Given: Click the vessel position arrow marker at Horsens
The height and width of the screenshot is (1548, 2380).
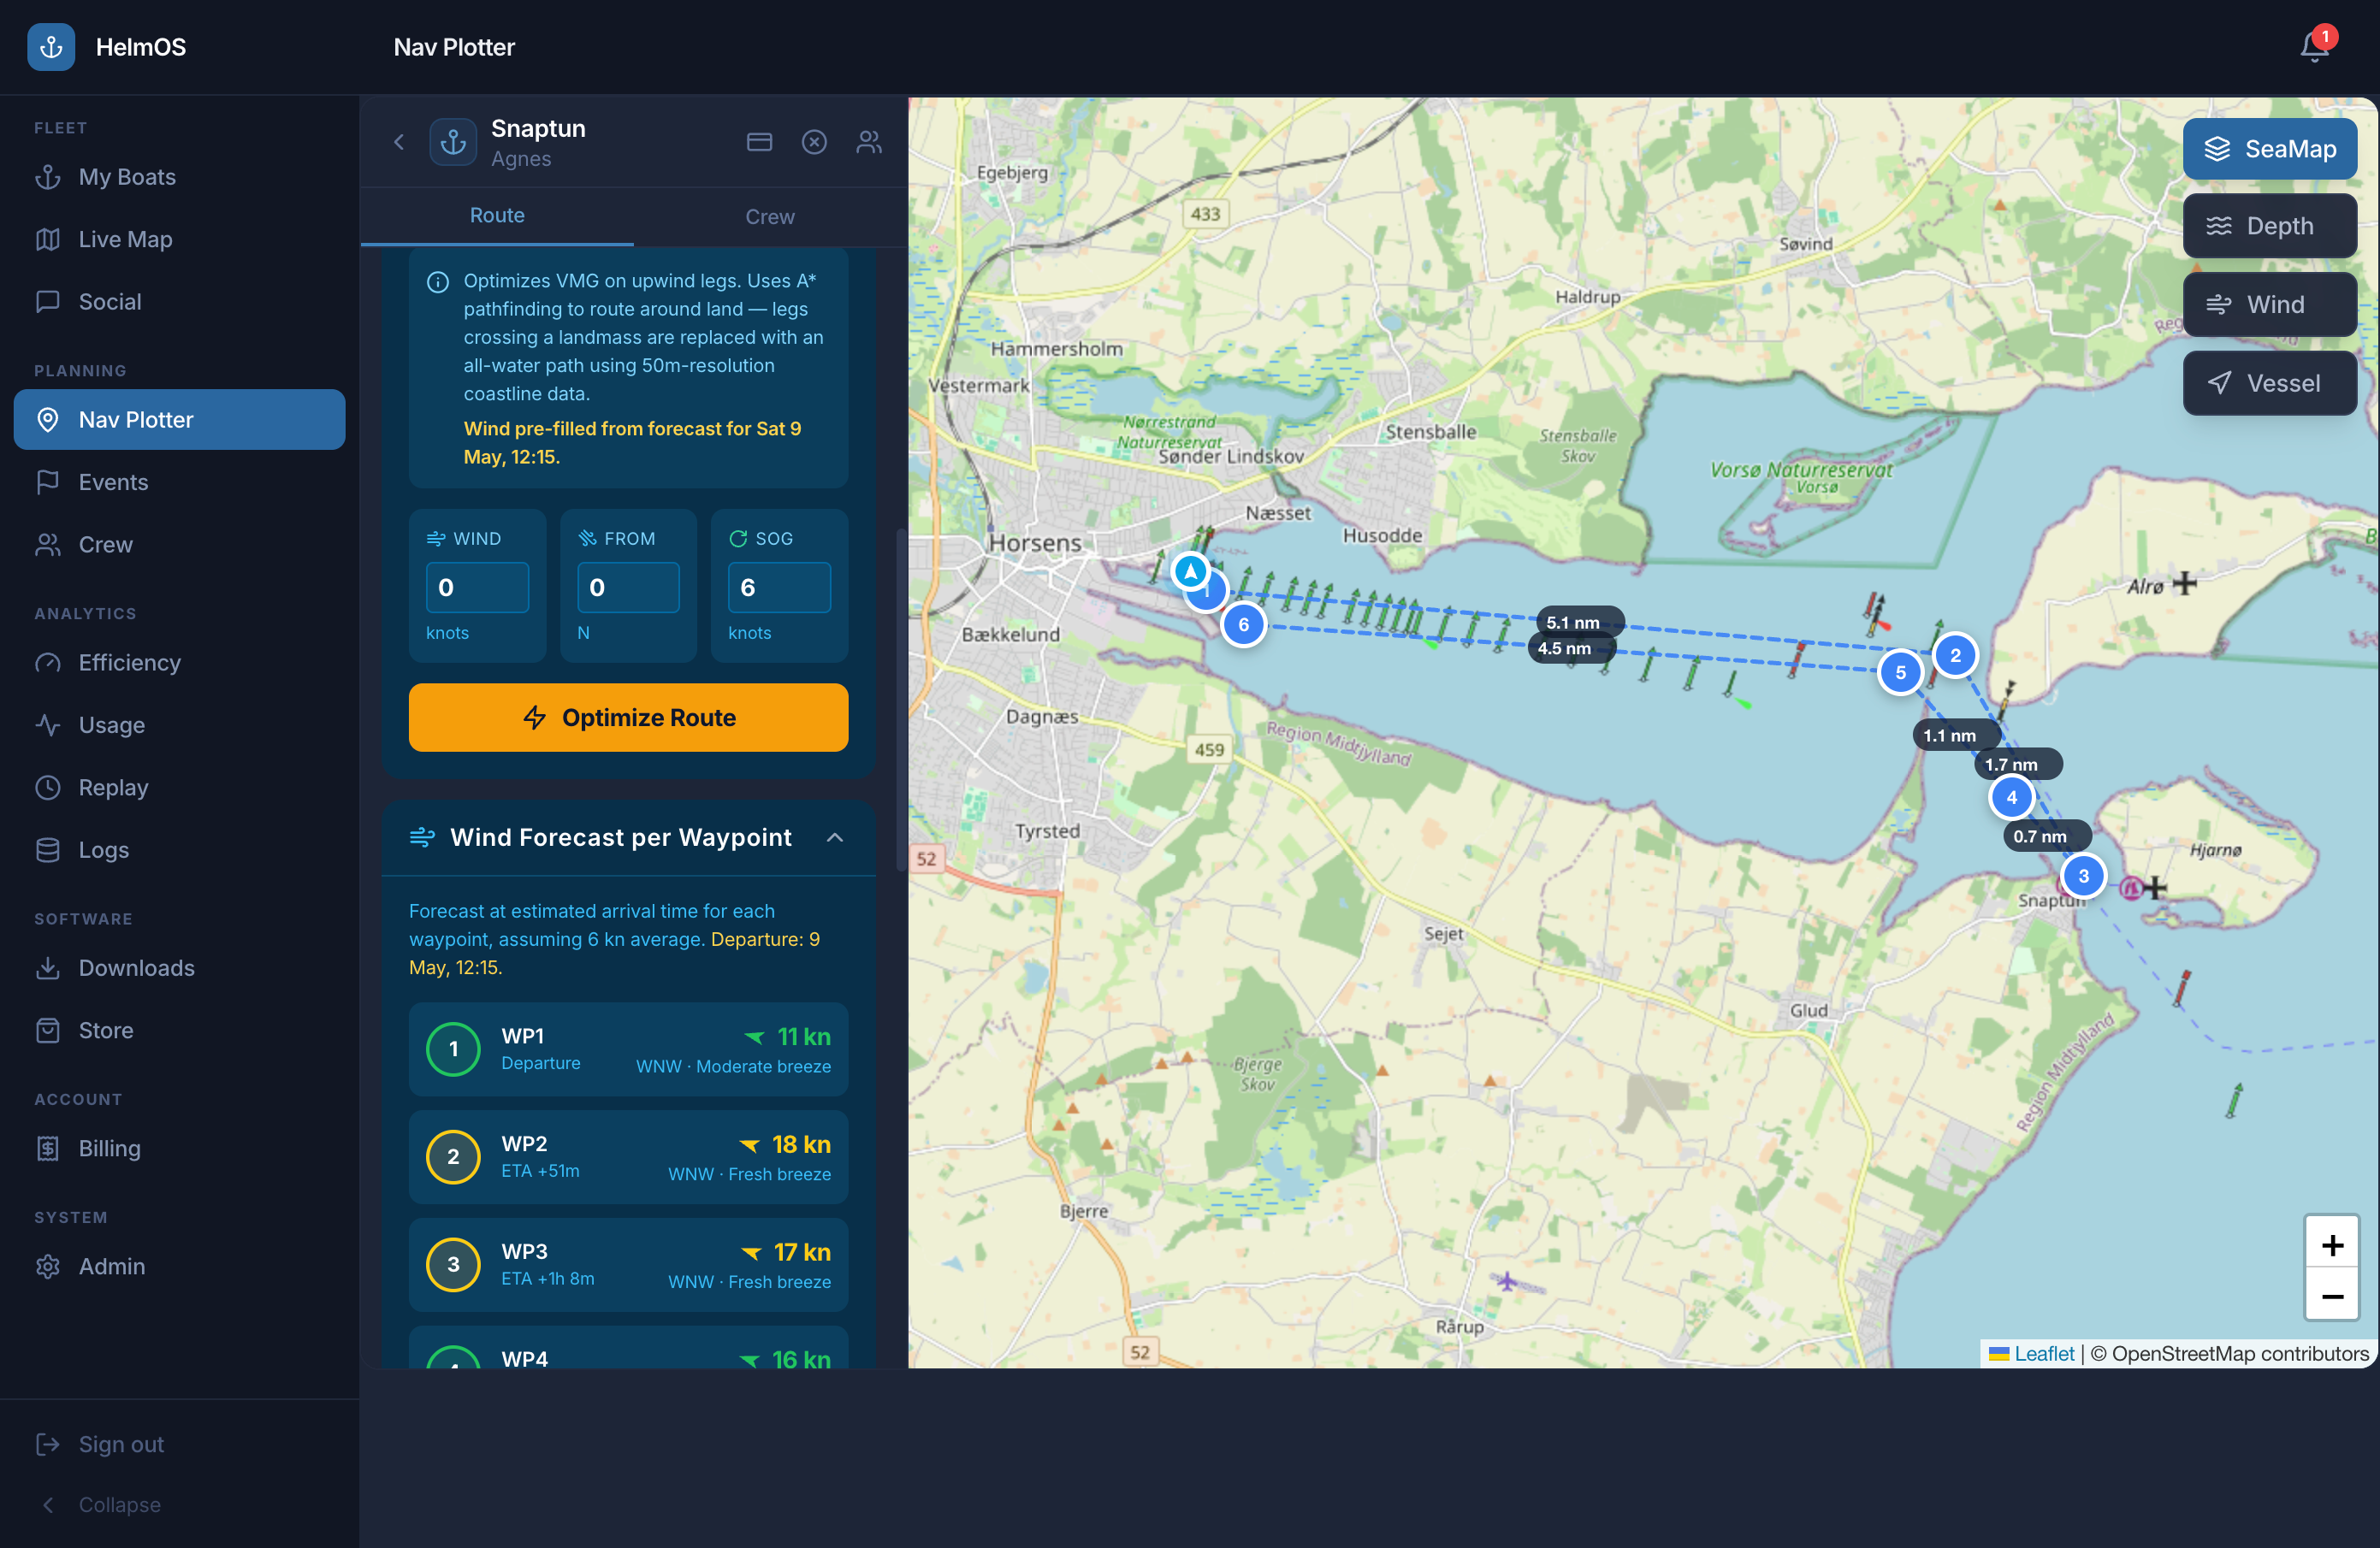Looking at the screenshot, I should [x=1190, y=572].
